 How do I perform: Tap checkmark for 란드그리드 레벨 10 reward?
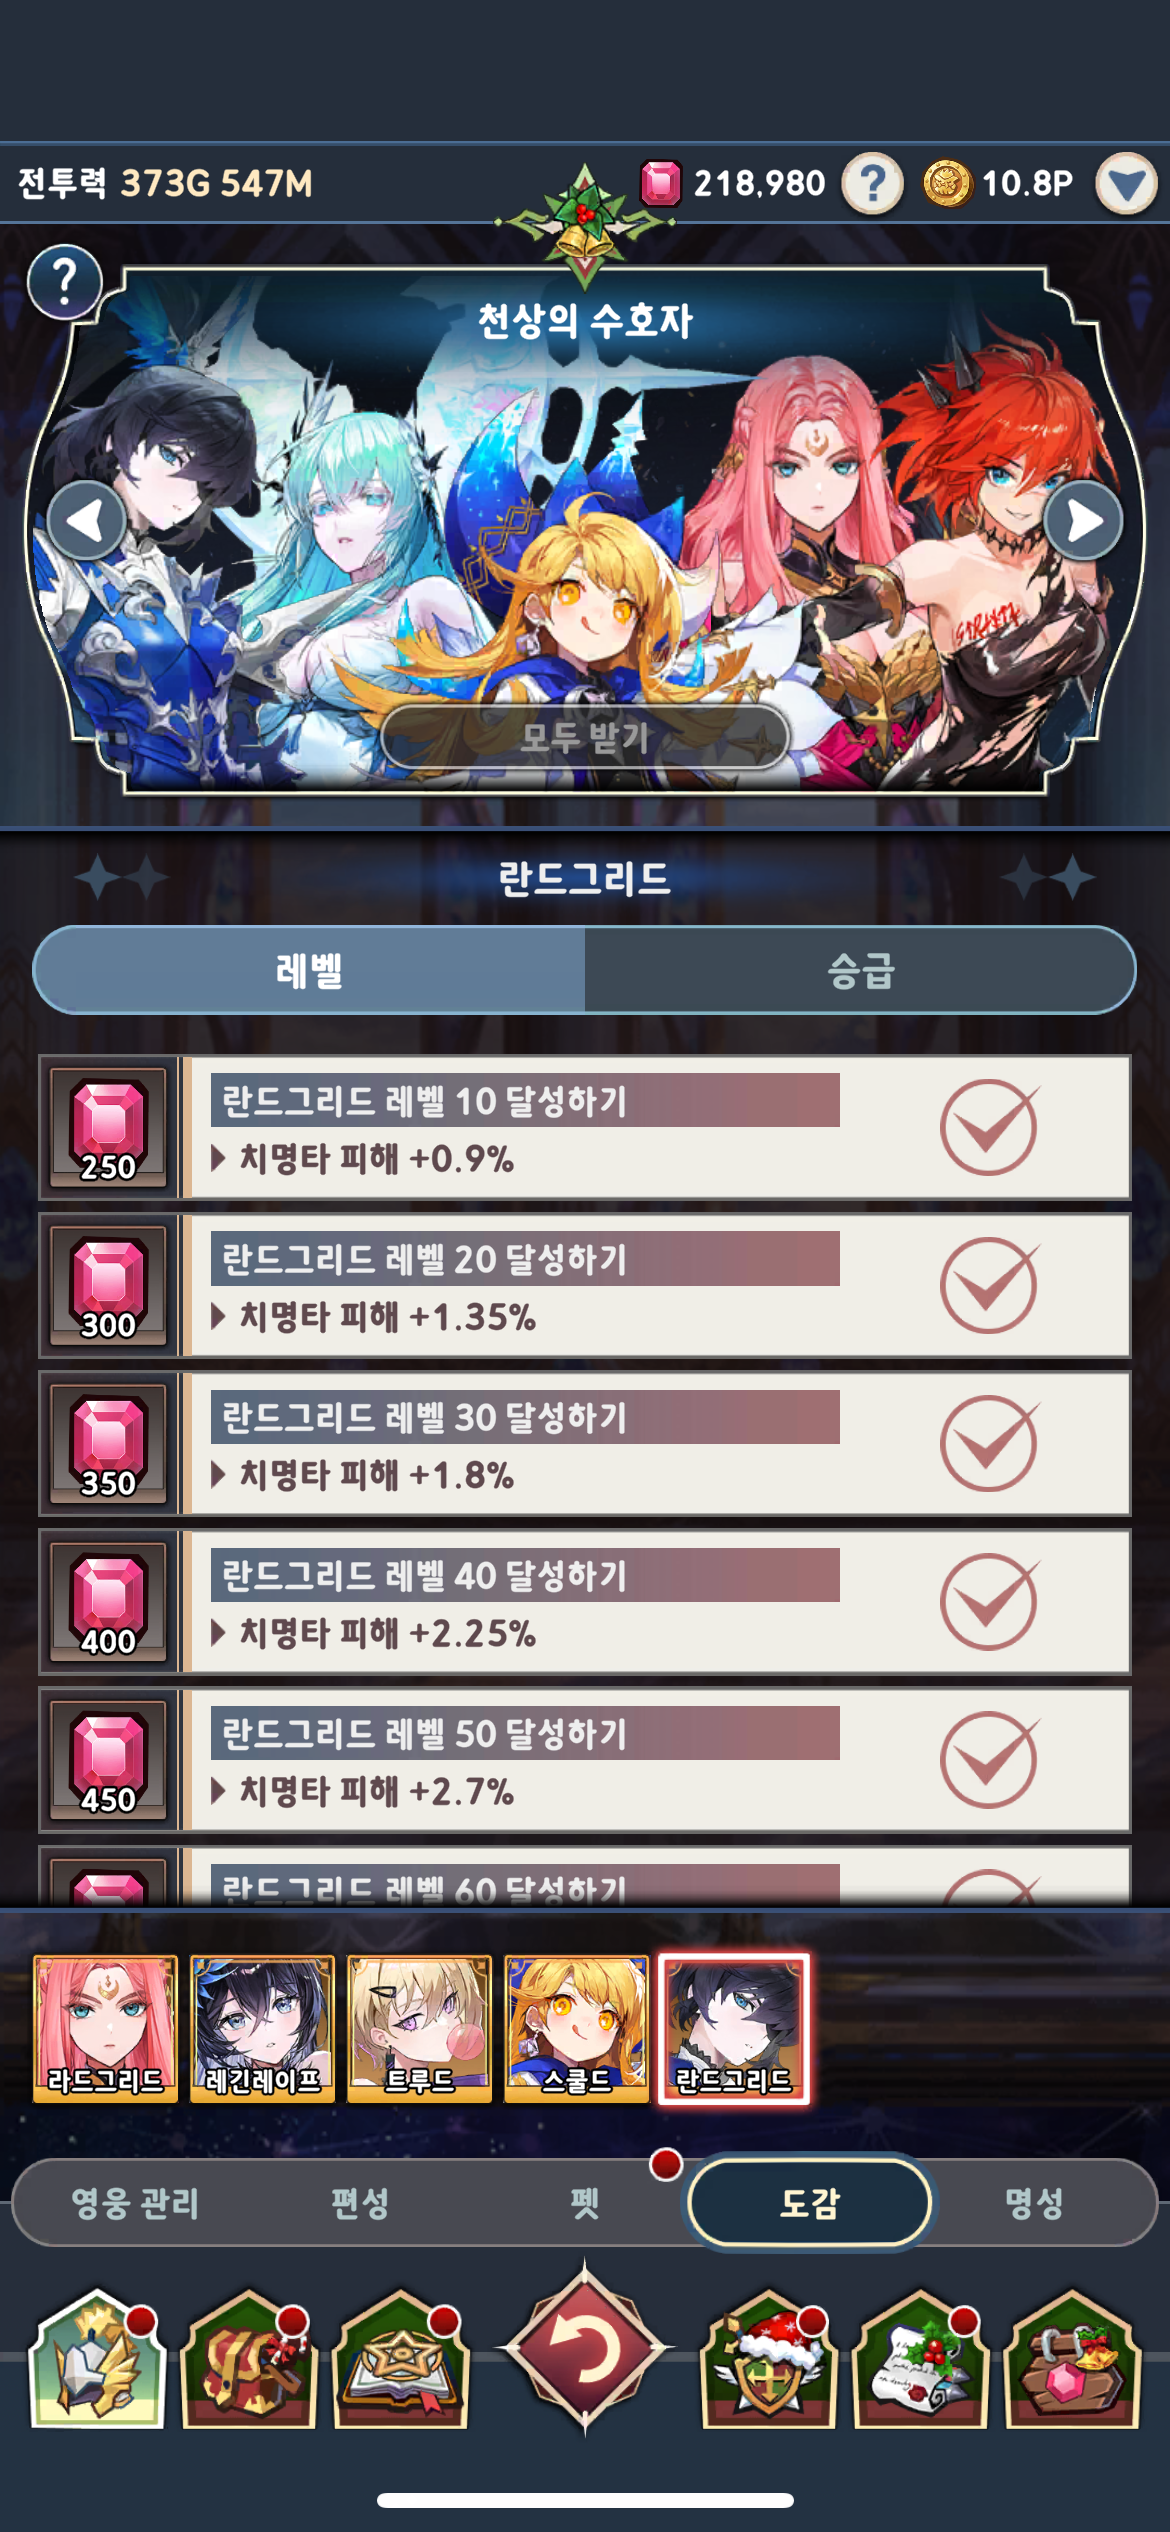(x=988, y=1128)
